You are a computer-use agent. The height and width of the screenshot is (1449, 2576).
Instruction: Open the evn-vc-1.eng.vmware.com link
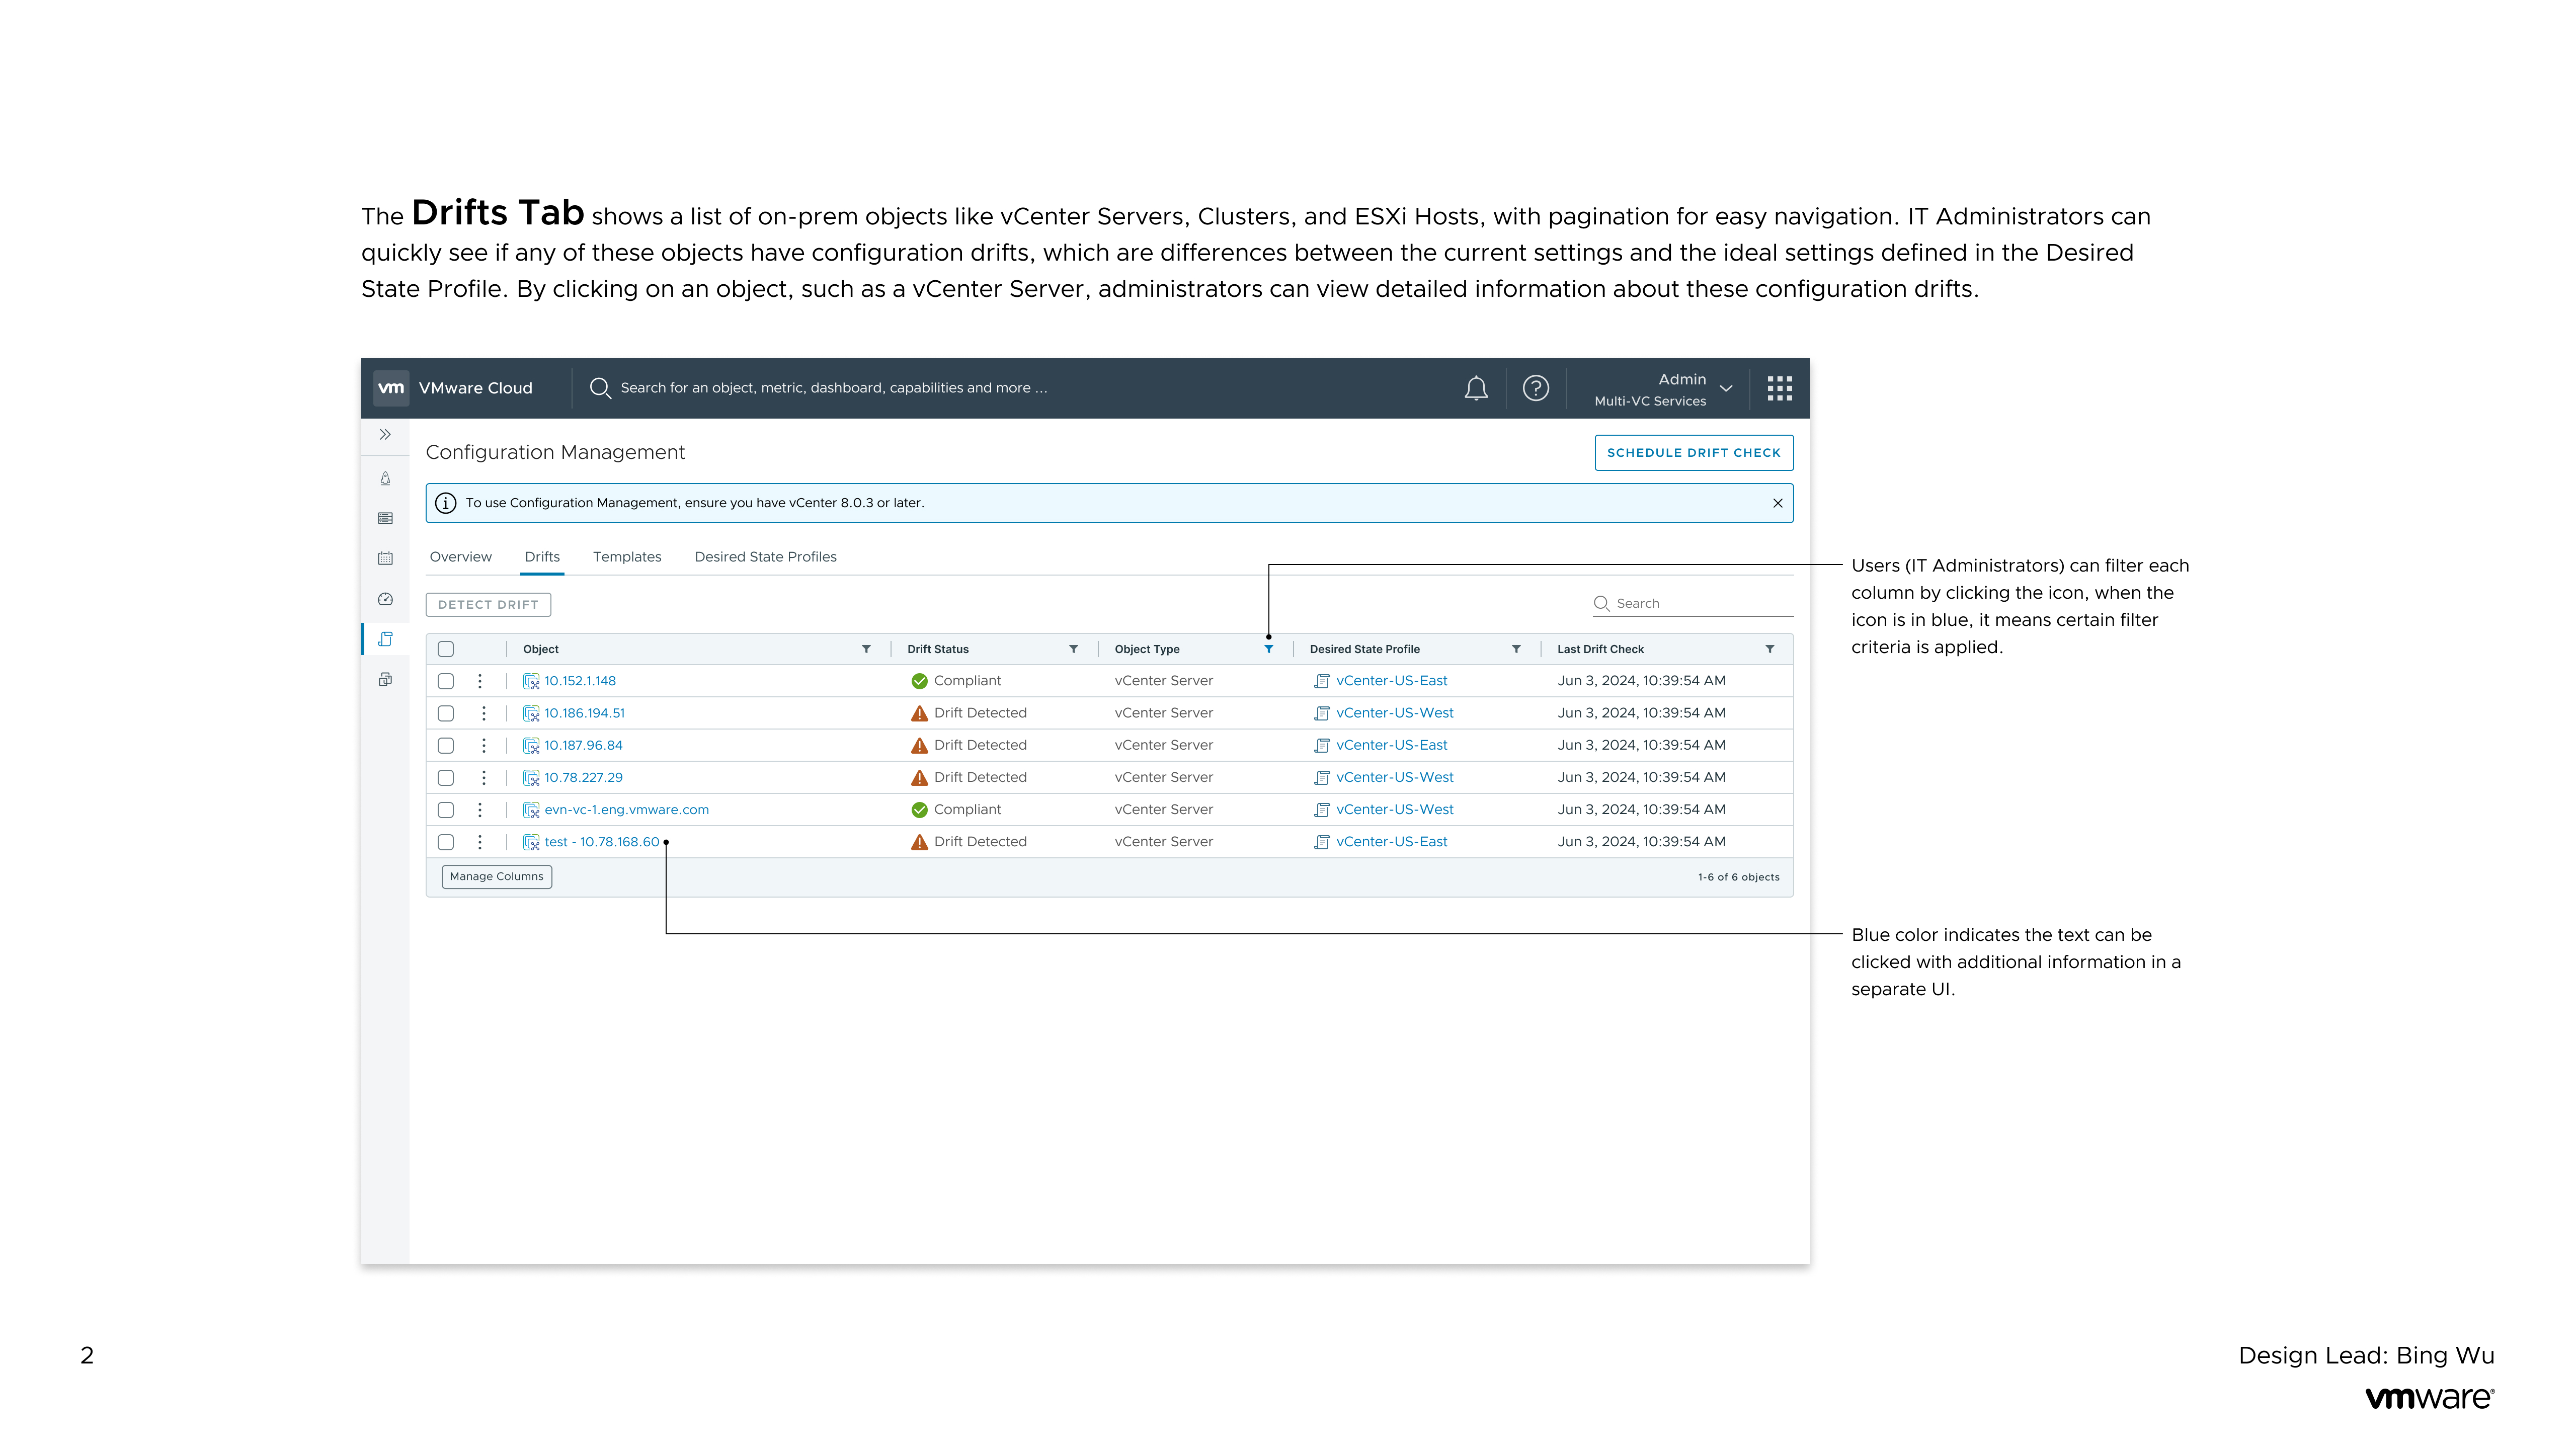626,810
